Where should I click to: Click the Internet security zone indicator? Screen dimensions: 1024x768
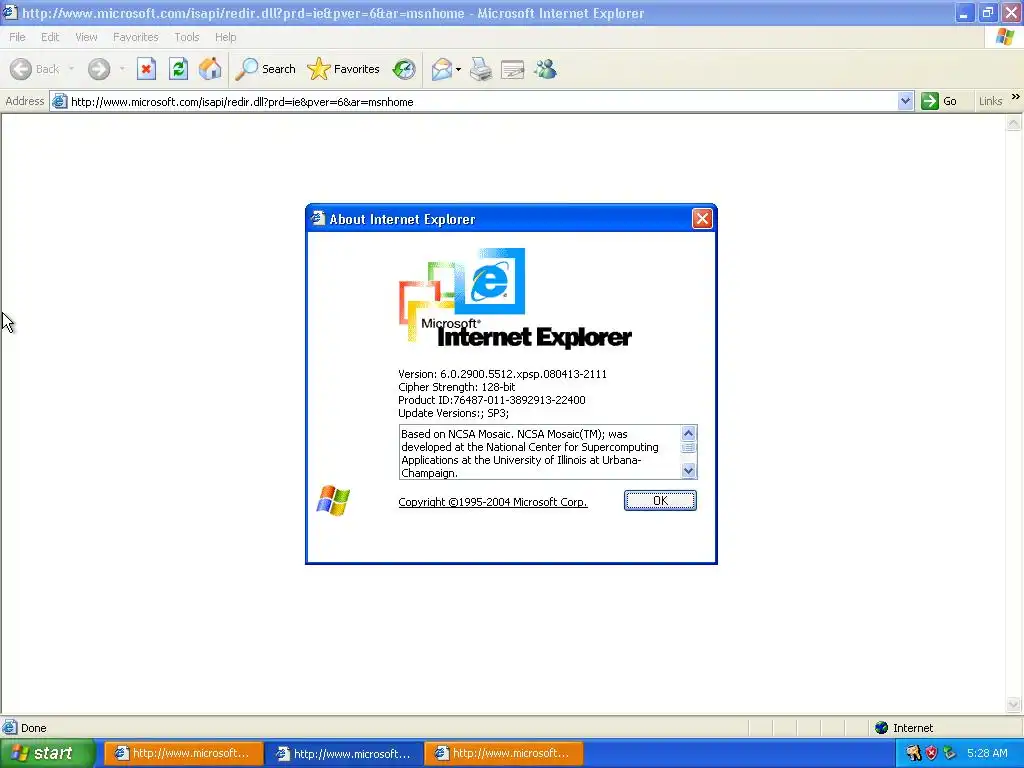904,728
